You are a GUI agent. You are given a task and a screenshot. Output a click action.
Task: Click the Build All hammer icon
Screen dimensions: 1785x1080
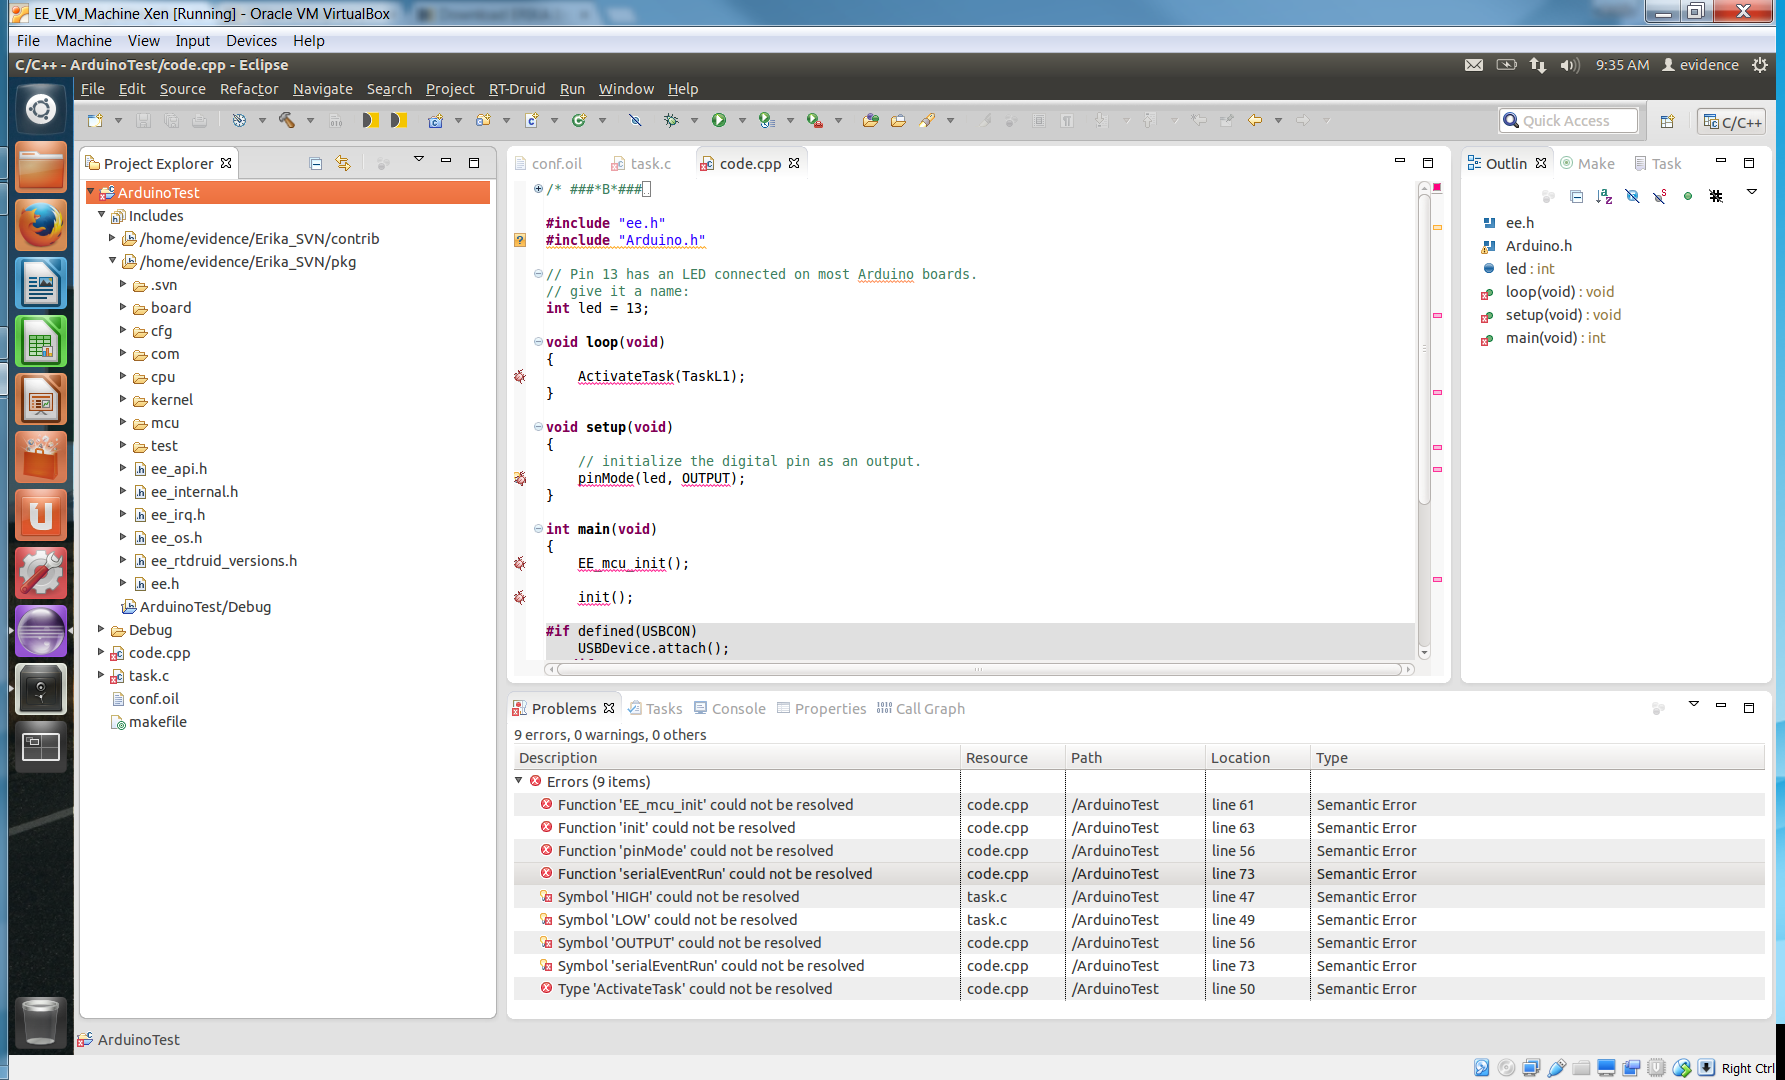coord(287,121)
